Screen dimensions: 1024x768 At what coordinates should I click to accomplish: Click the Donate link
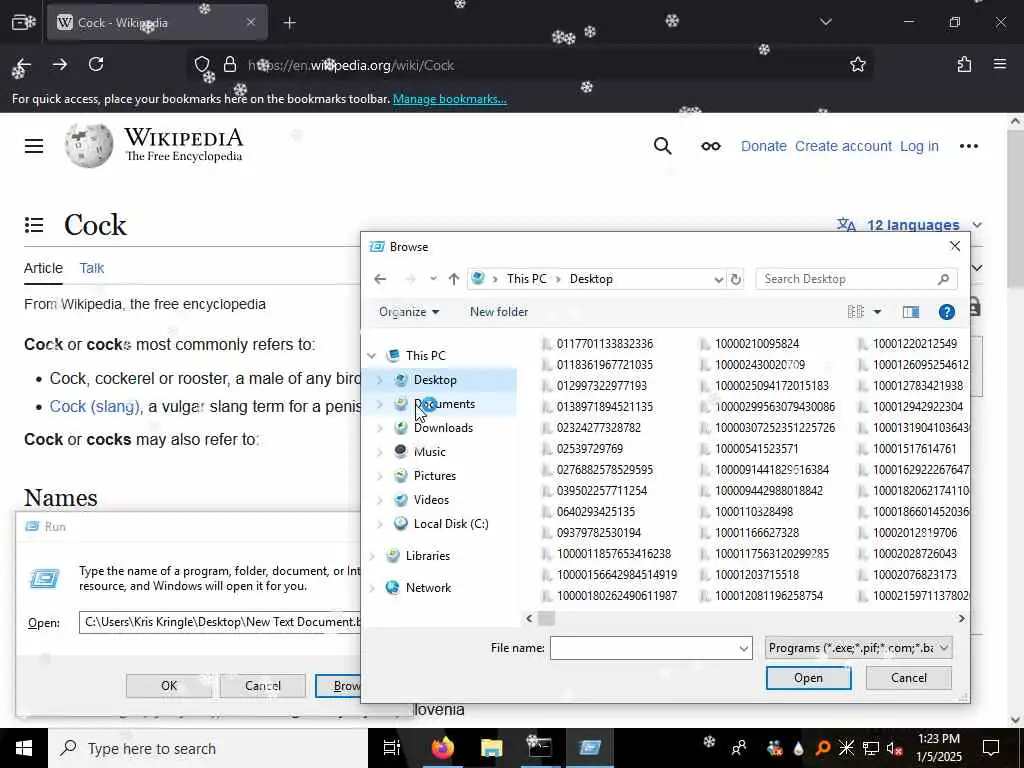click(763, 146)
